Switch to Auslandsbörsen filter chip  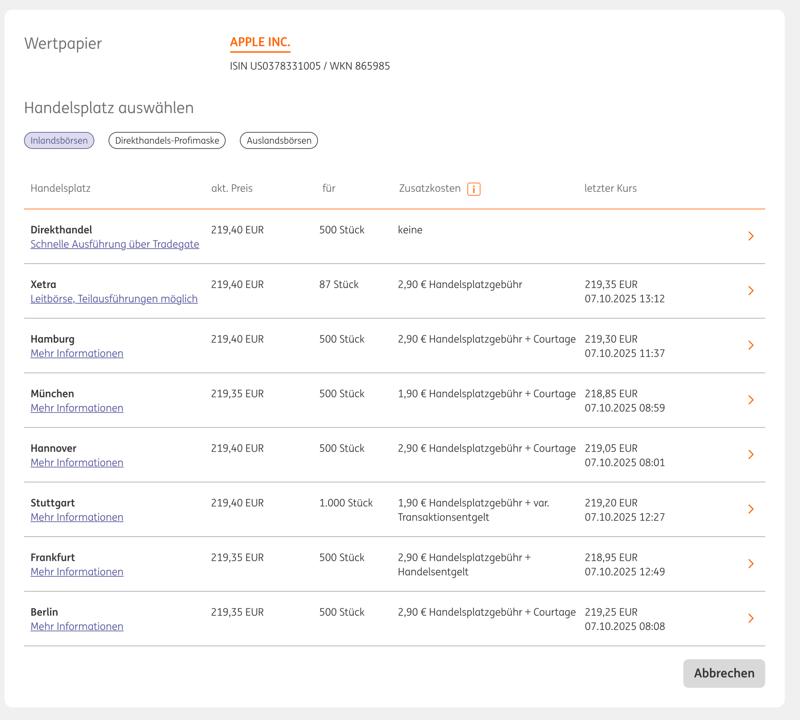coord(279,141)
